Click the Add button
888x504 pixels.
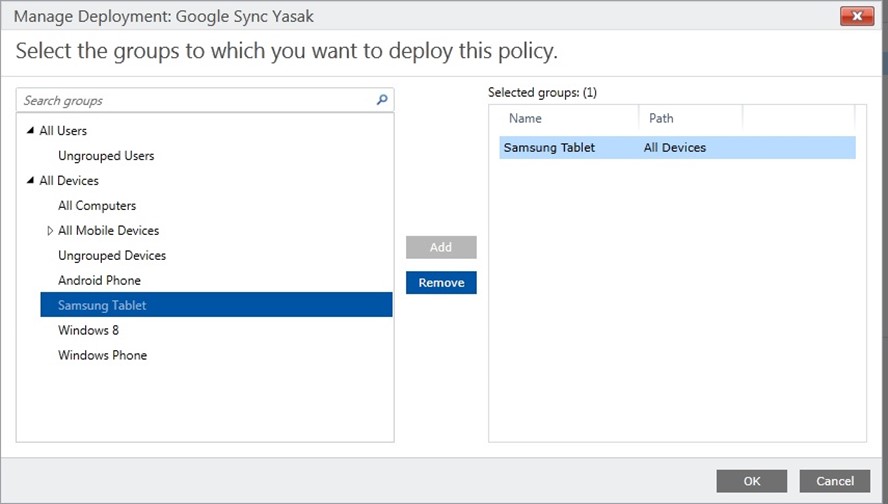441,247
